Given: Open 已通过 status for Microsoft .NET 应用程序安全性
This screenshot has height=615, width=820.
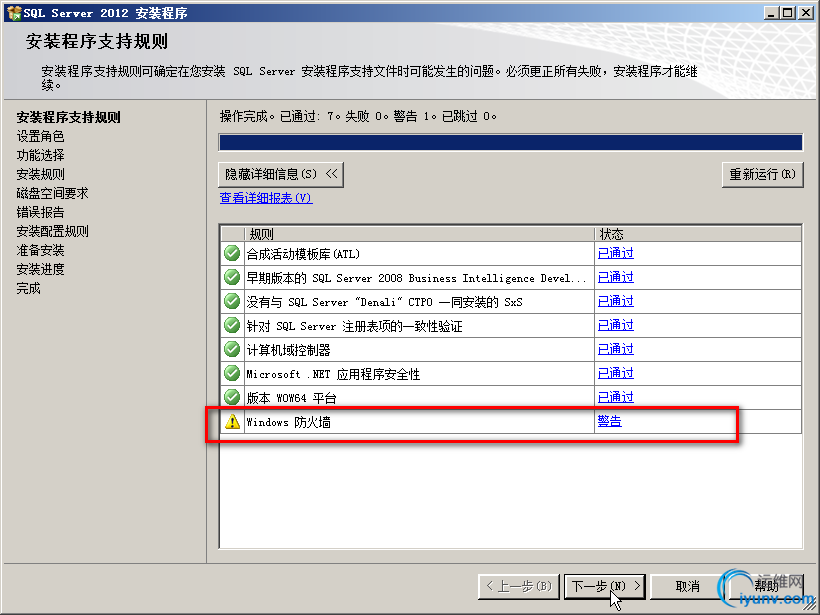Looking at the screenshot, I should coord(616,373).
